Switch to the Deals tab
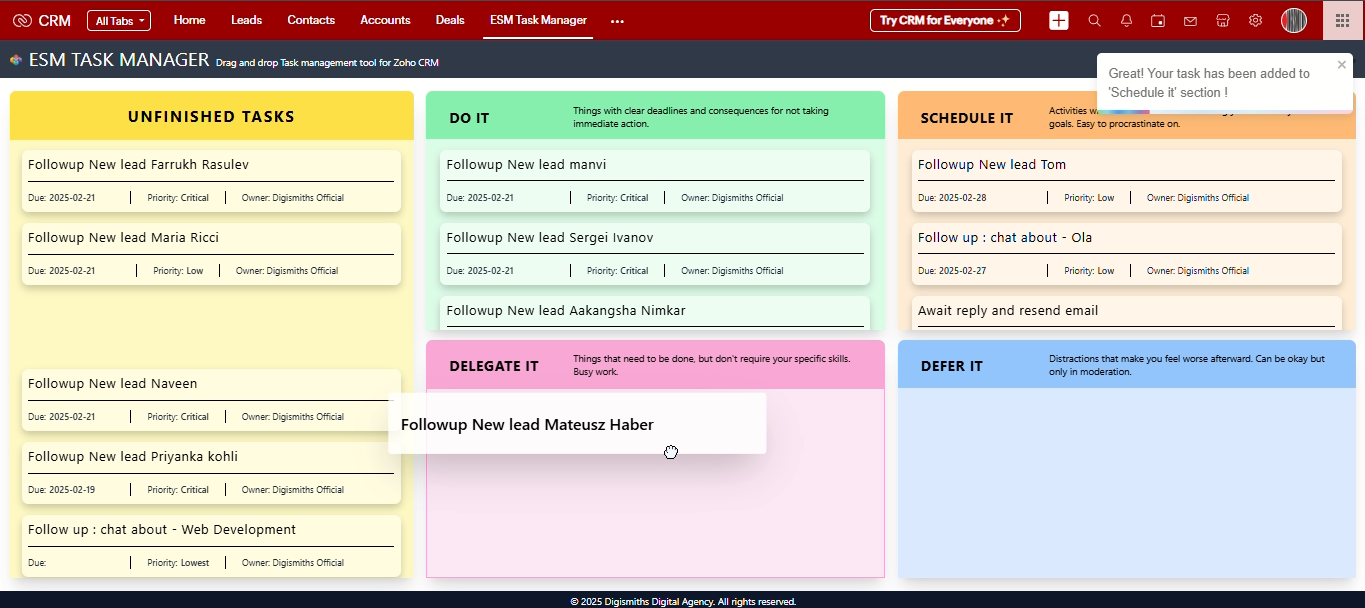 (450, 20)
